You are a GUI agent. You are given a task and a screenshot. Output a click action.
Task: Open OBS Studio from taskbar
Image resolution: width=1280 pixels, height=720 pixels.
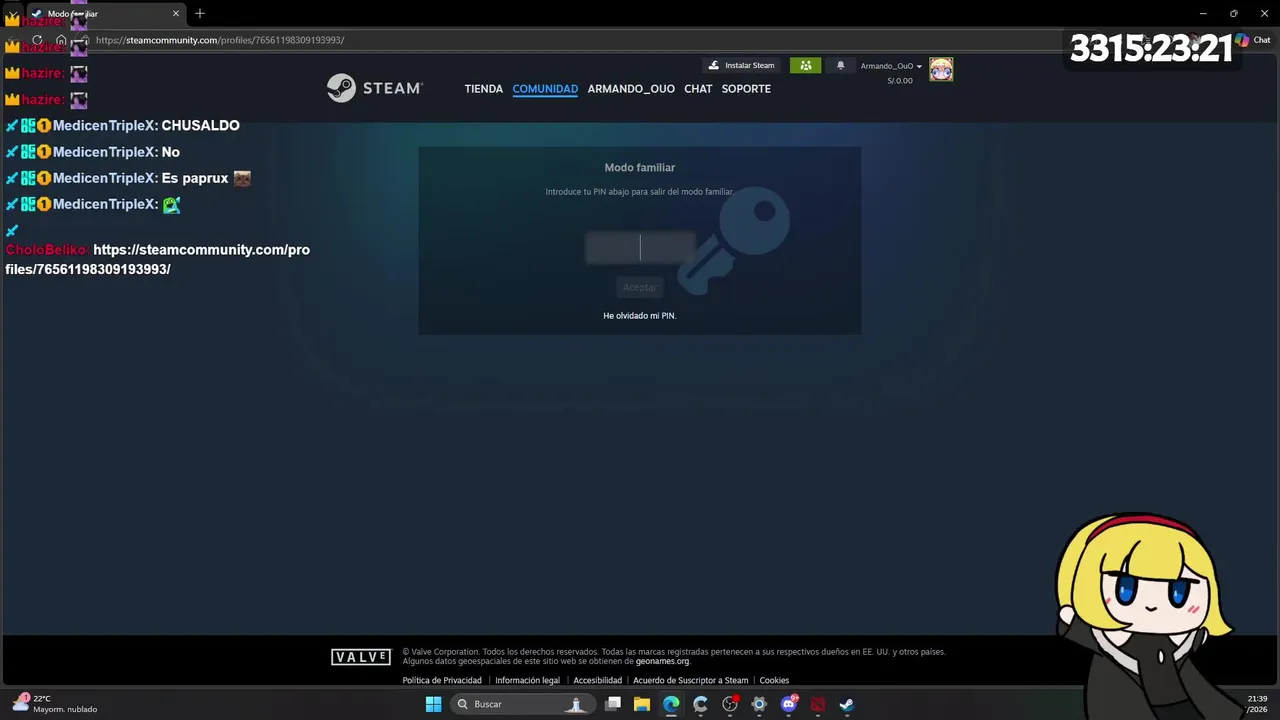(730, 704)
